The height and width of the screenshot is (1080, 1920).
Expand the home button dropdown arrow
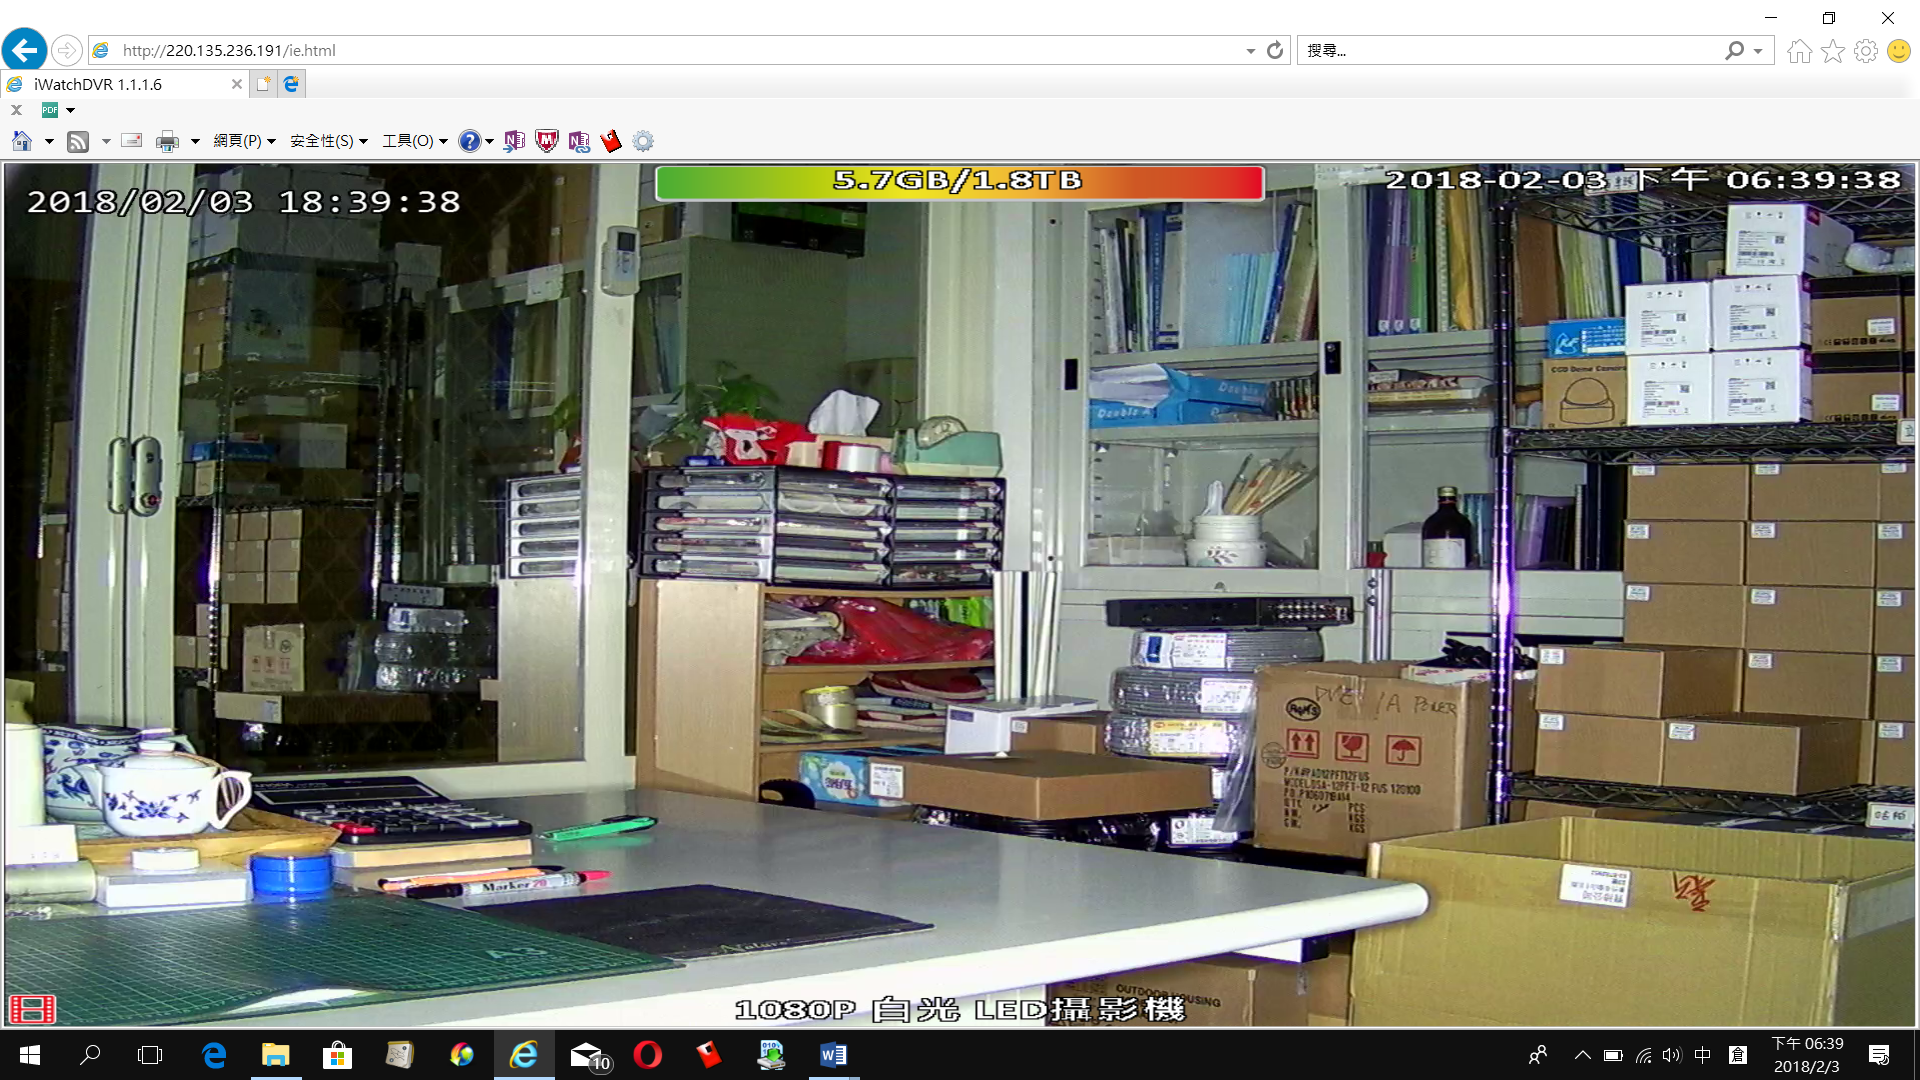pos(48,141)
